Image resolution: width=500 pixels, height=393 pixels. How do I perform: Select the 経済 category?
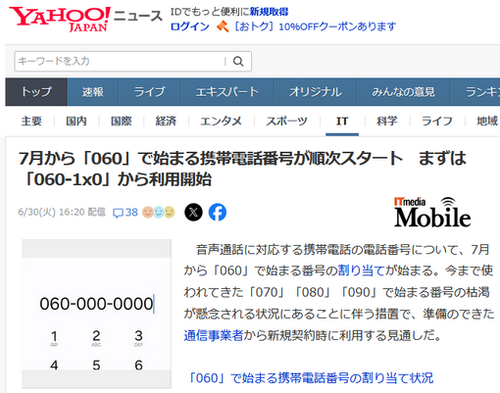click(166, 121)
